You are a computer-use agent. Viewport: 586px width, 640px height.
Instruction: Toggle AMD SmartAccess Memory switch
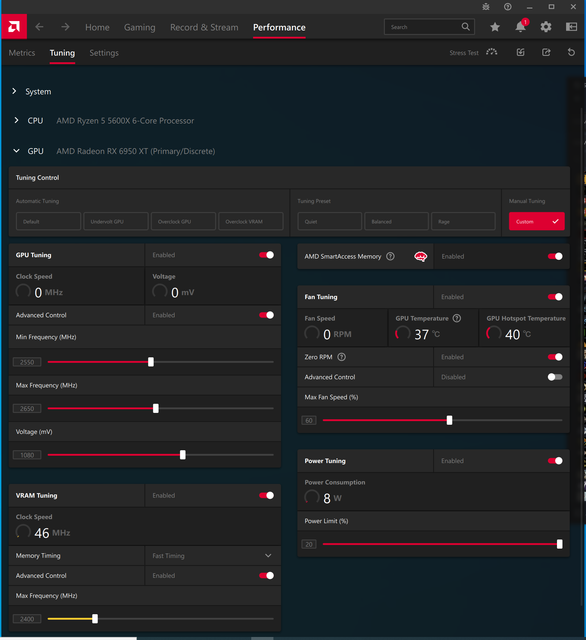point(555,256)
